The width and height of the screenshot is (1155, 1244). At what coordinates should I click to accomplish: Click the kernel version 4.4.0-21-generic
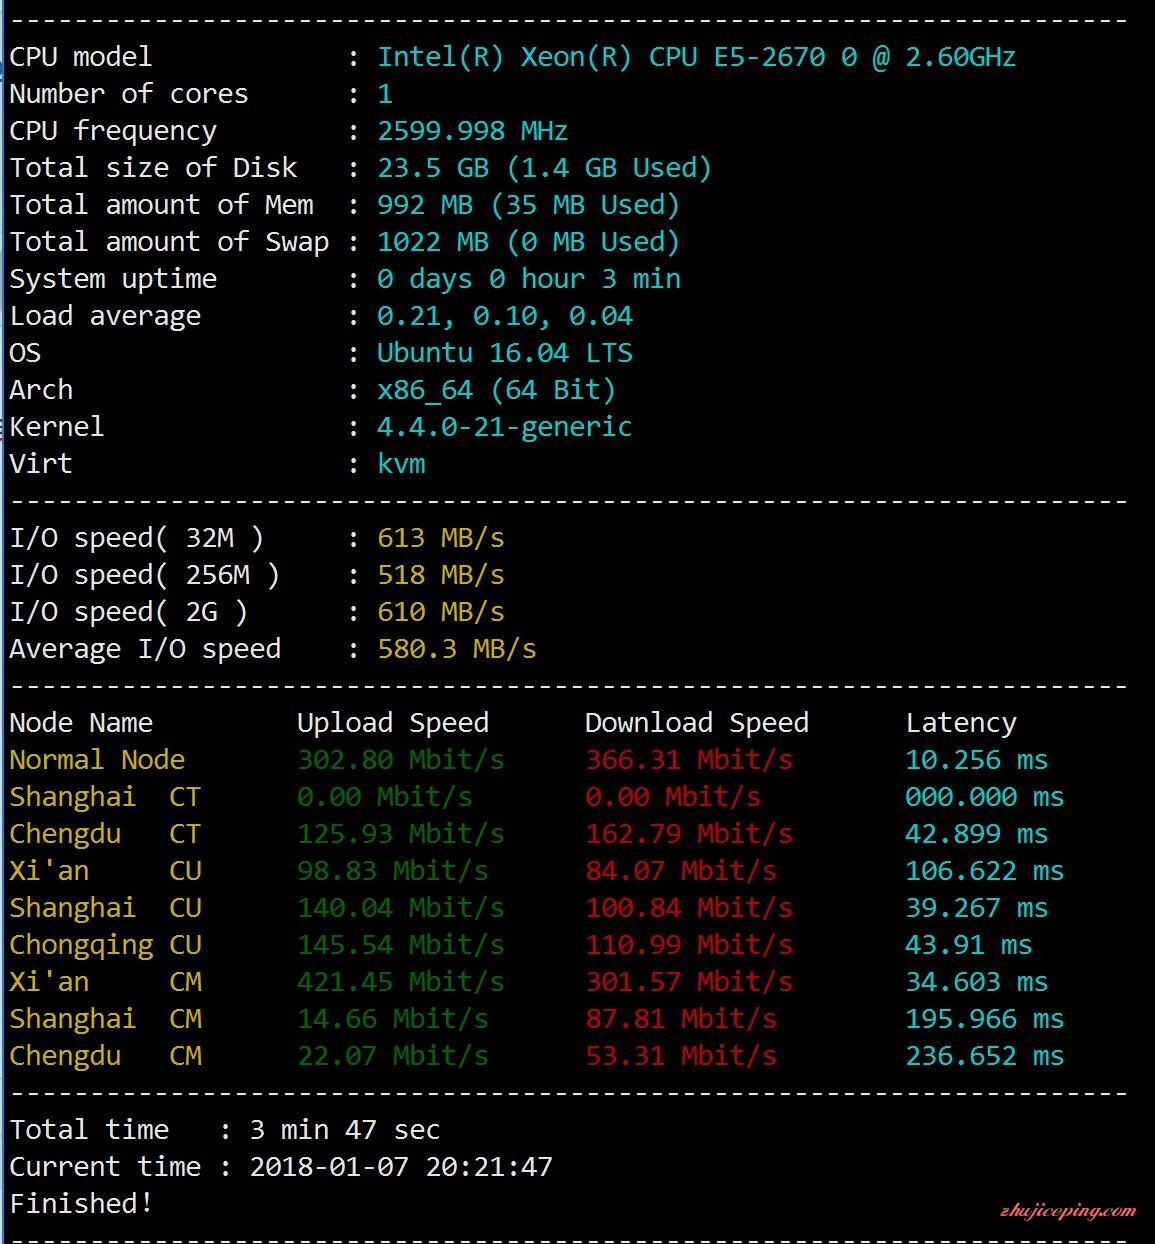point(505,427)
